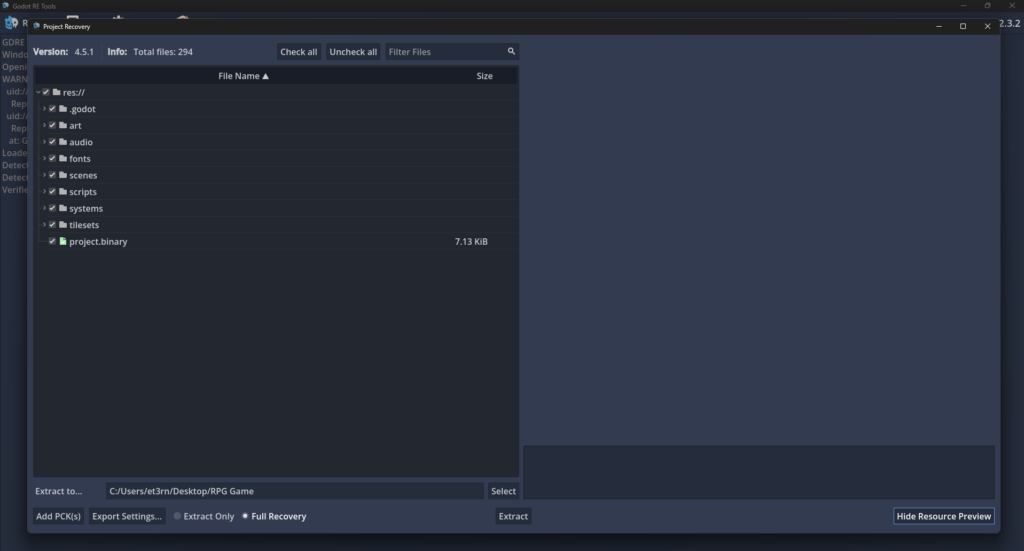The image size is (1024, 551).
Task: Collapse the res:// root node
Action: [38, 92]
